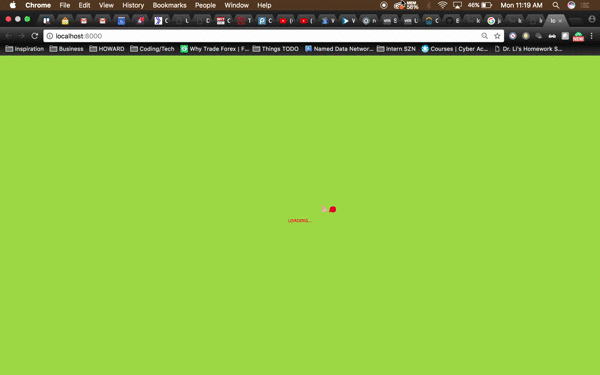Viewport: 600px width, 375px height.
Task: Open the Business bookmarks folder
Action: coord(66,49)
